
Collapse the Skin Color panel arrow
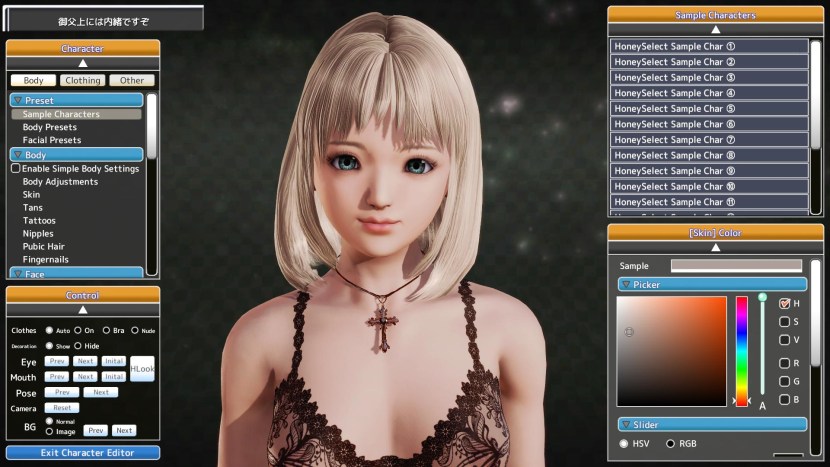(715, 246)
